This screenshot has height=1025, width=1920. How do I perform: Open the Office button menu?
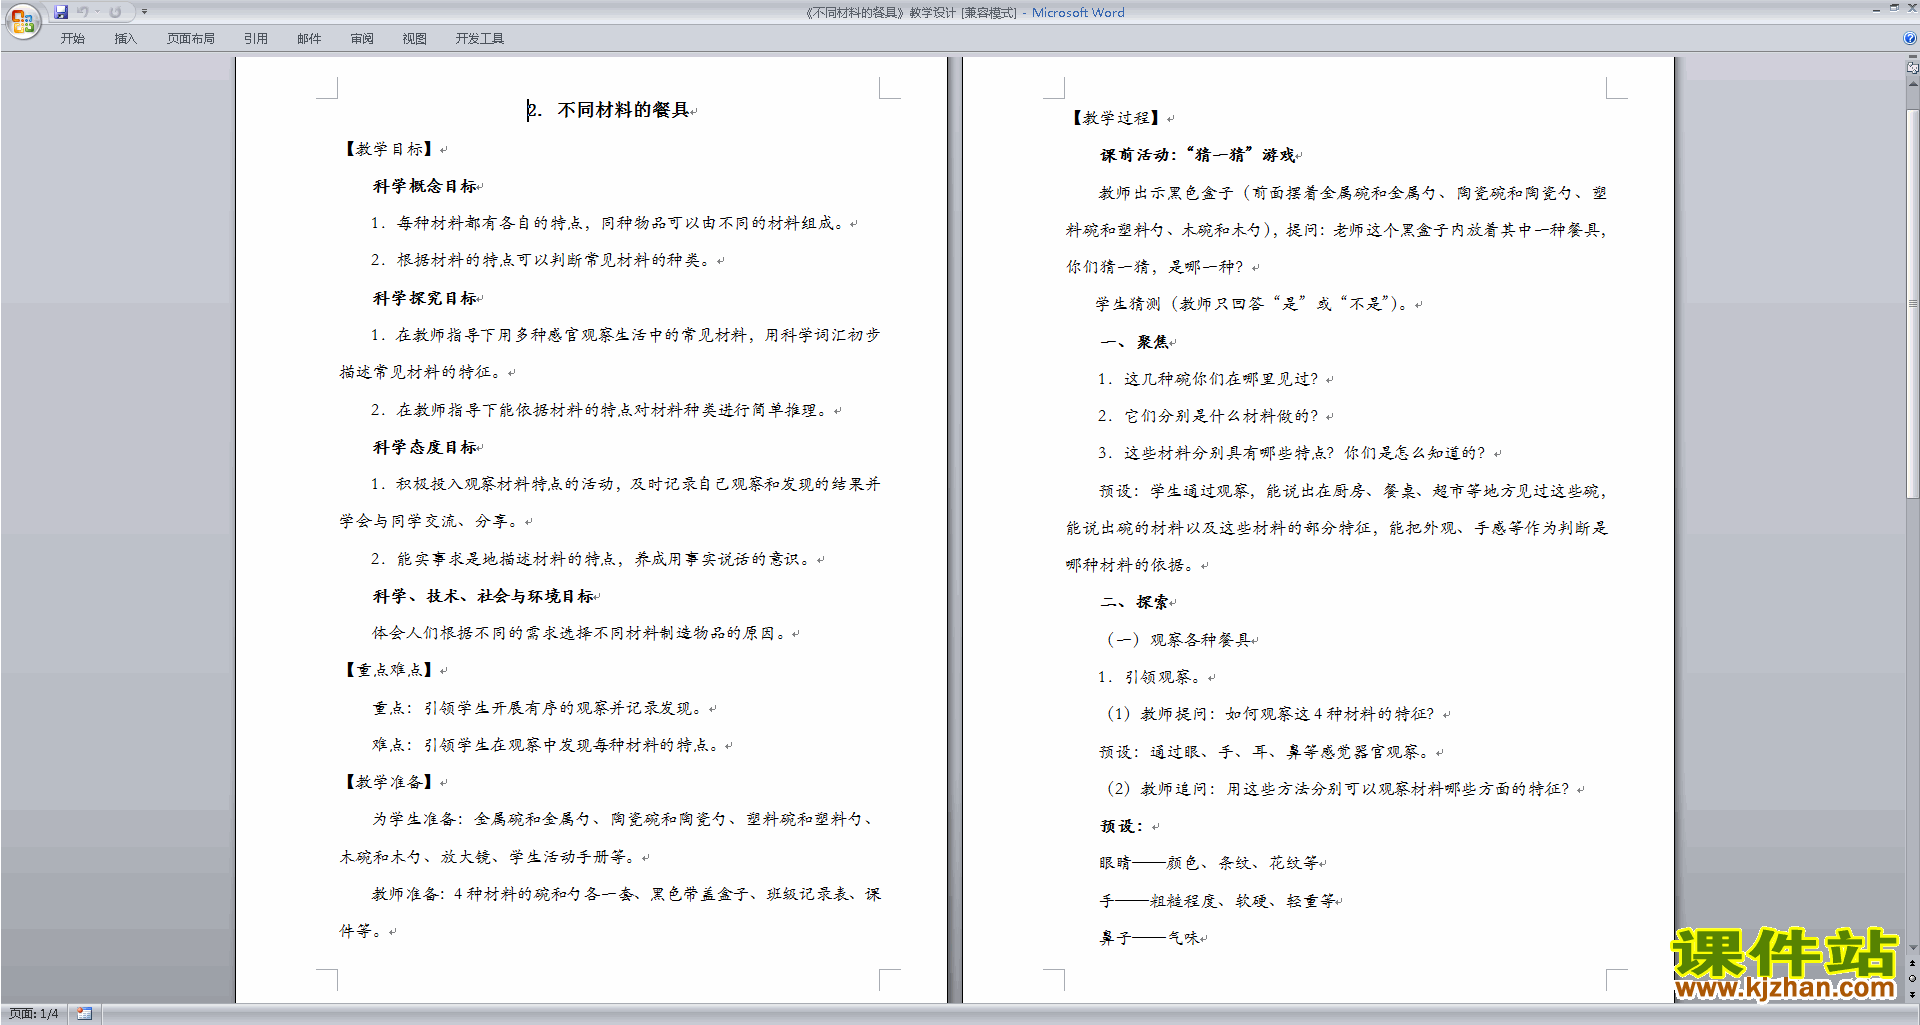click(x=22, y=21)
